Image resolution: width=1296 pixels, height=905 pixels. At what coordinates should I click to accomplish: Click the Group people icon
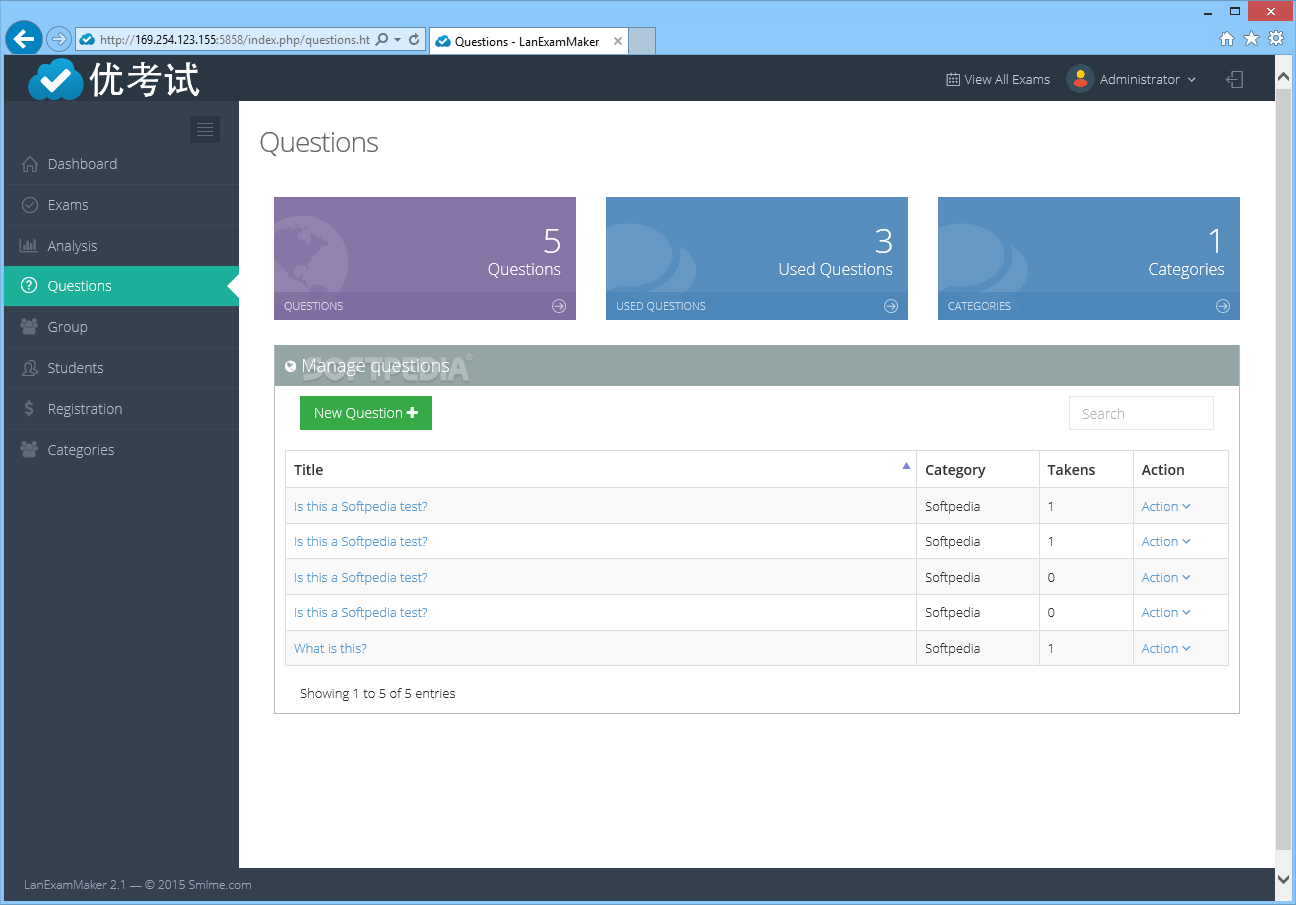click(x=29, y=327)
